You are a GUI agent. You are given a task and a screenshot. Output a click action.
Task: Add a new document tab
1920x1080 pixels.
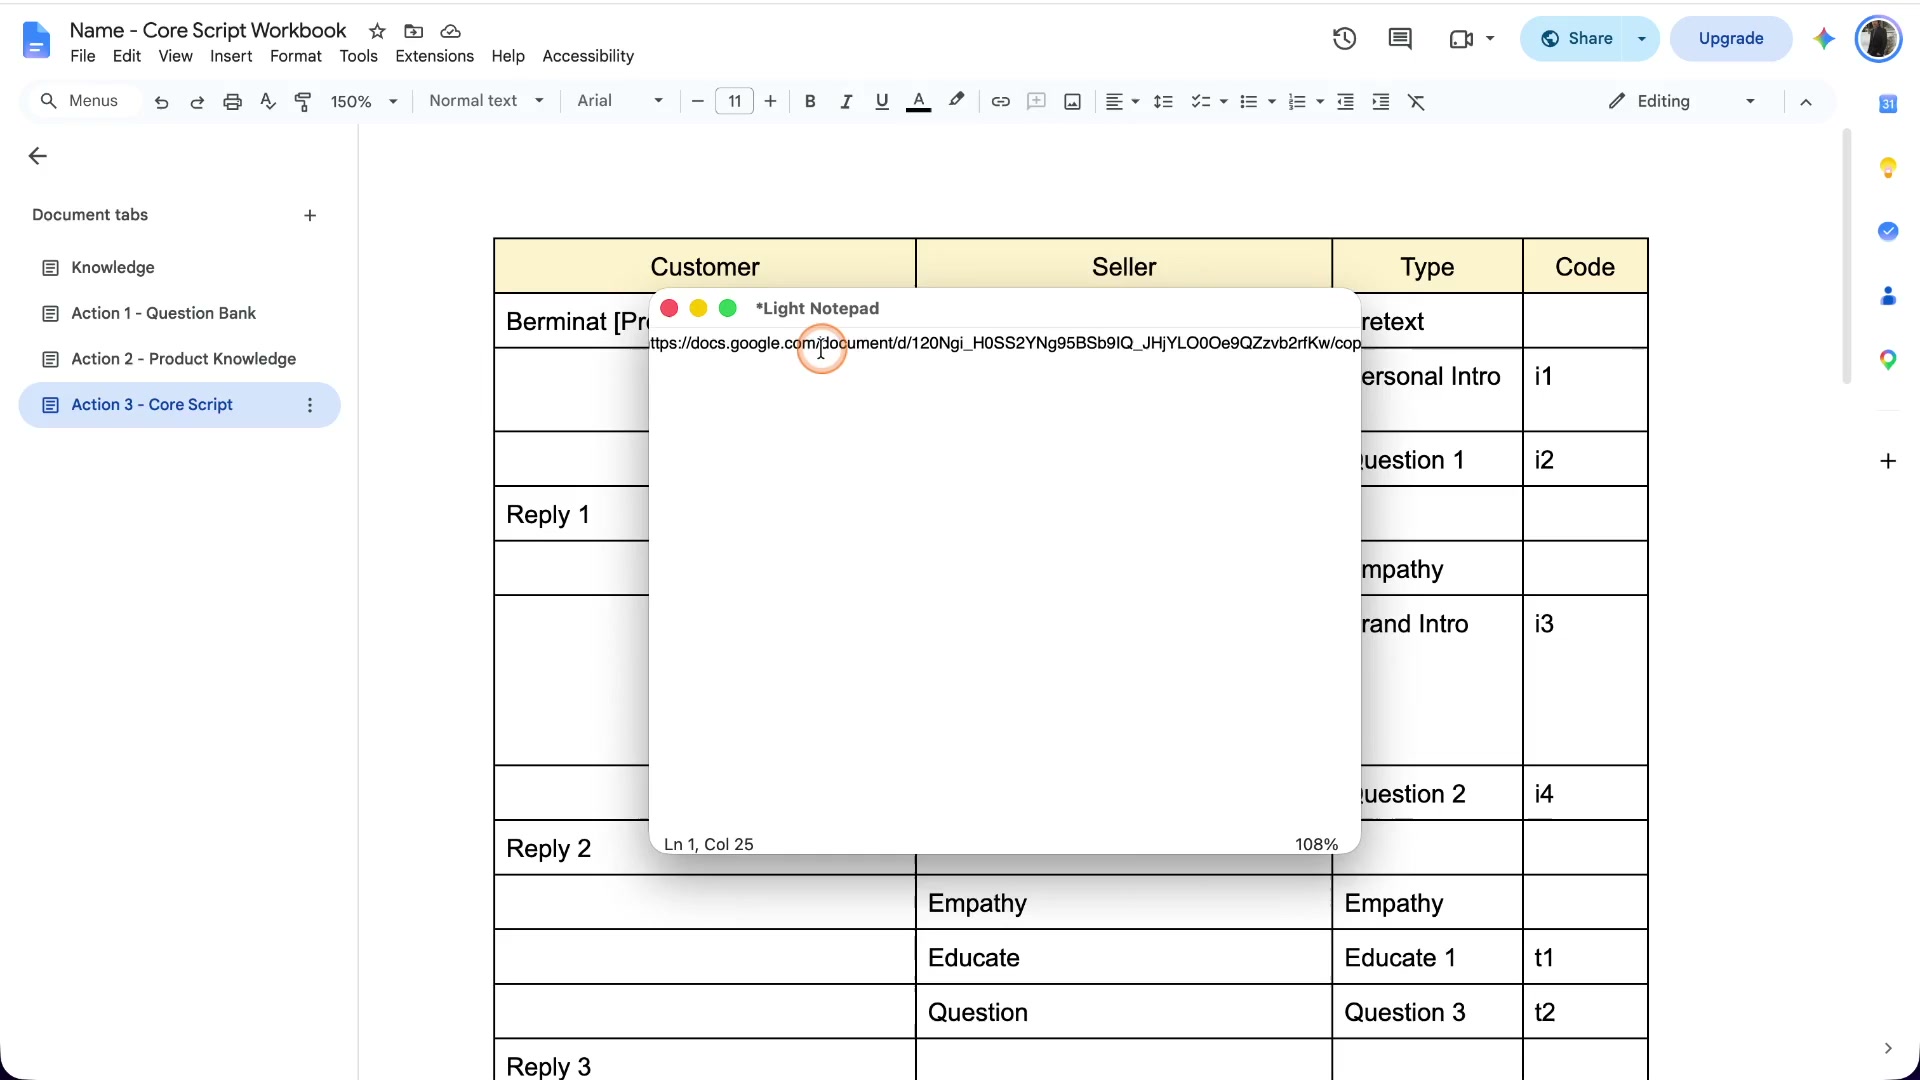[x=310, y=216]
